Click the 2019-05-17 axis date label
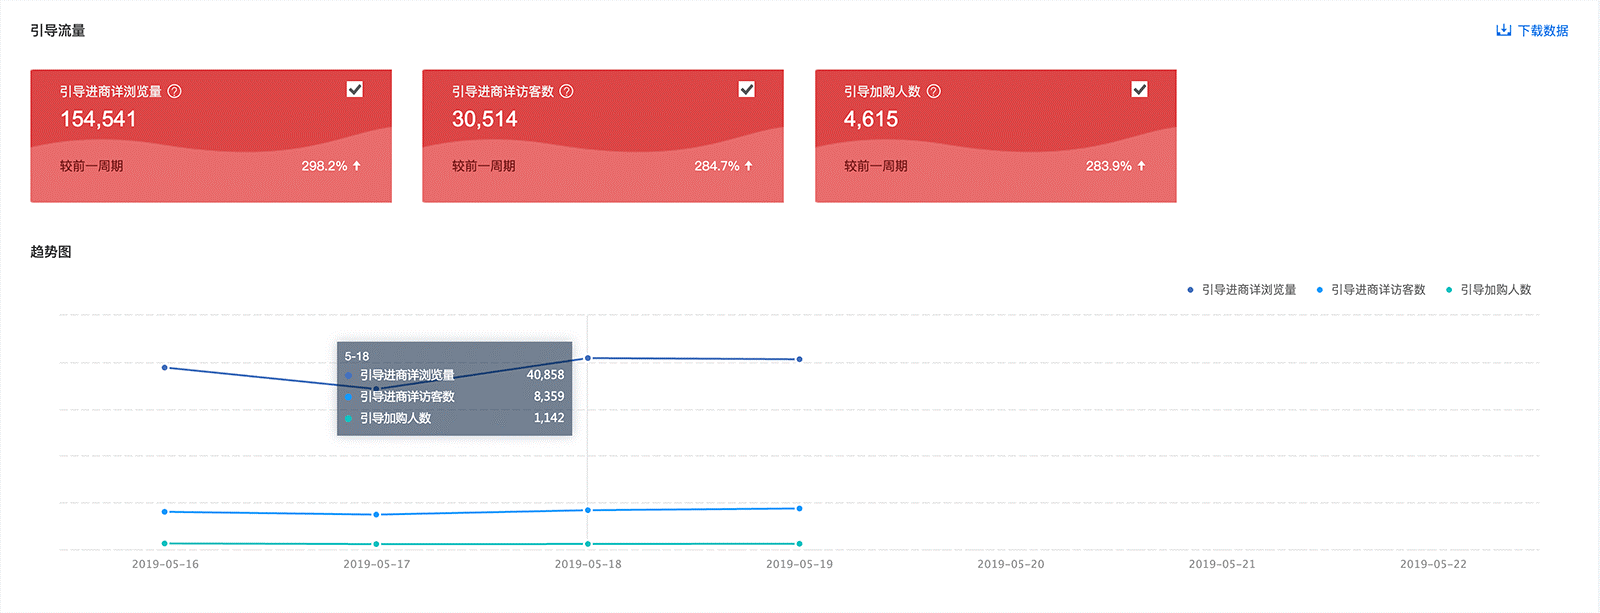1600x613 pixels. [377, 564]
